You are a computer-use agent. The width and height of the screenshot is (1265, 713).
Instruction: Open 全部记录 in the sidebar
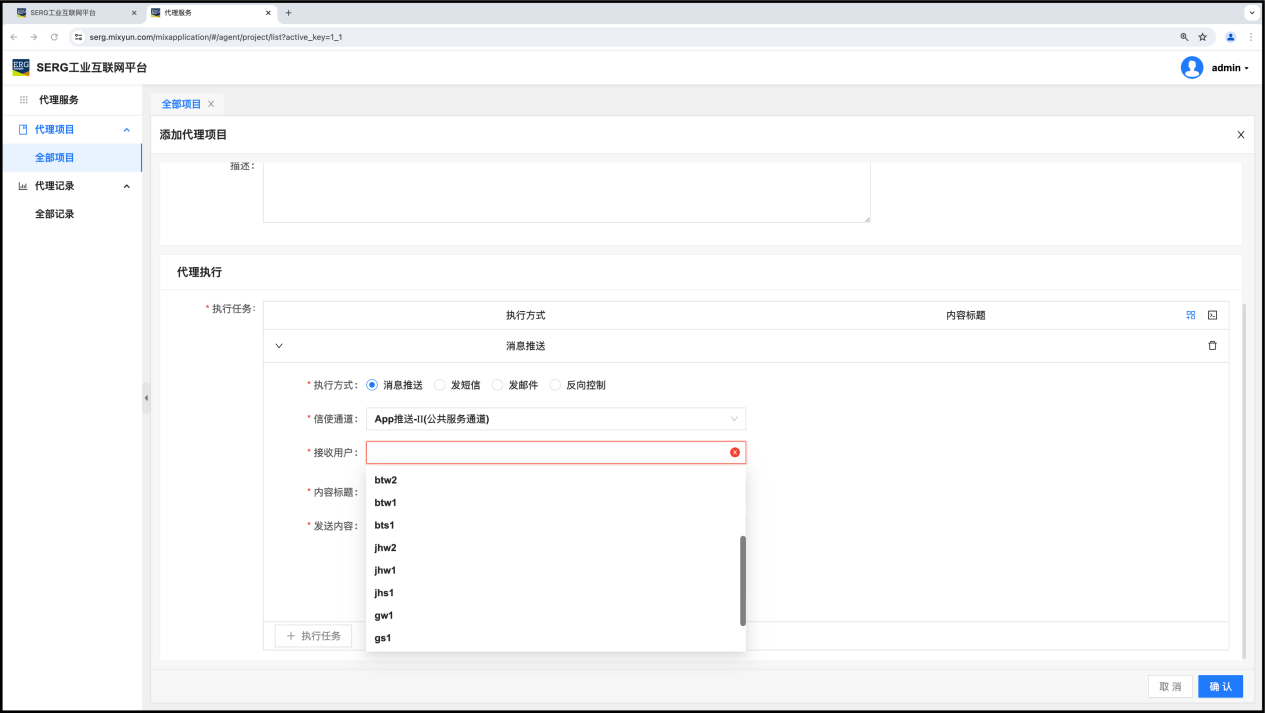pos(55,214)
